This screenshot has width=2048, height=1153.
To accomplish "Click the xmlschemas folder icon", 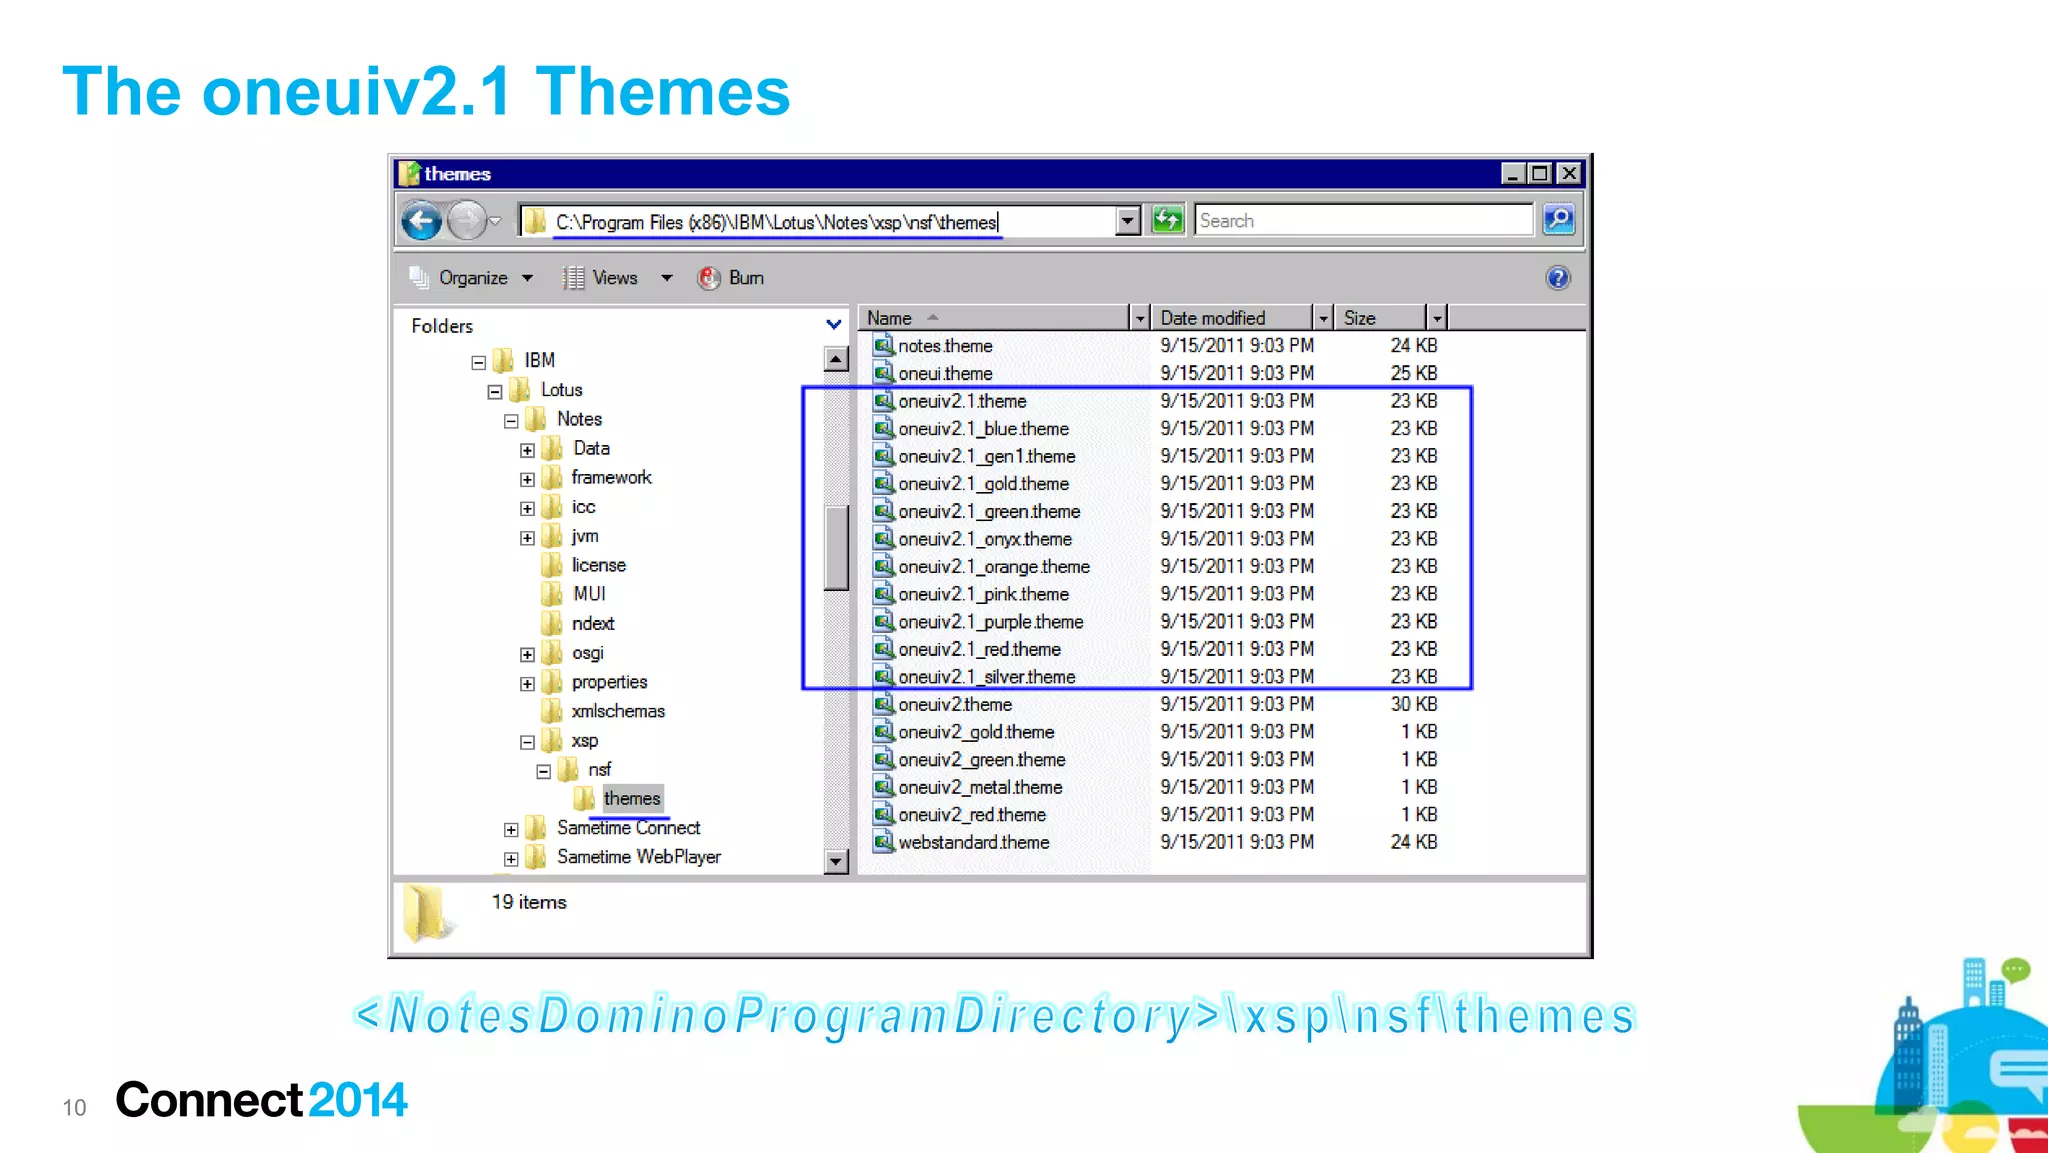I will 552,711.
